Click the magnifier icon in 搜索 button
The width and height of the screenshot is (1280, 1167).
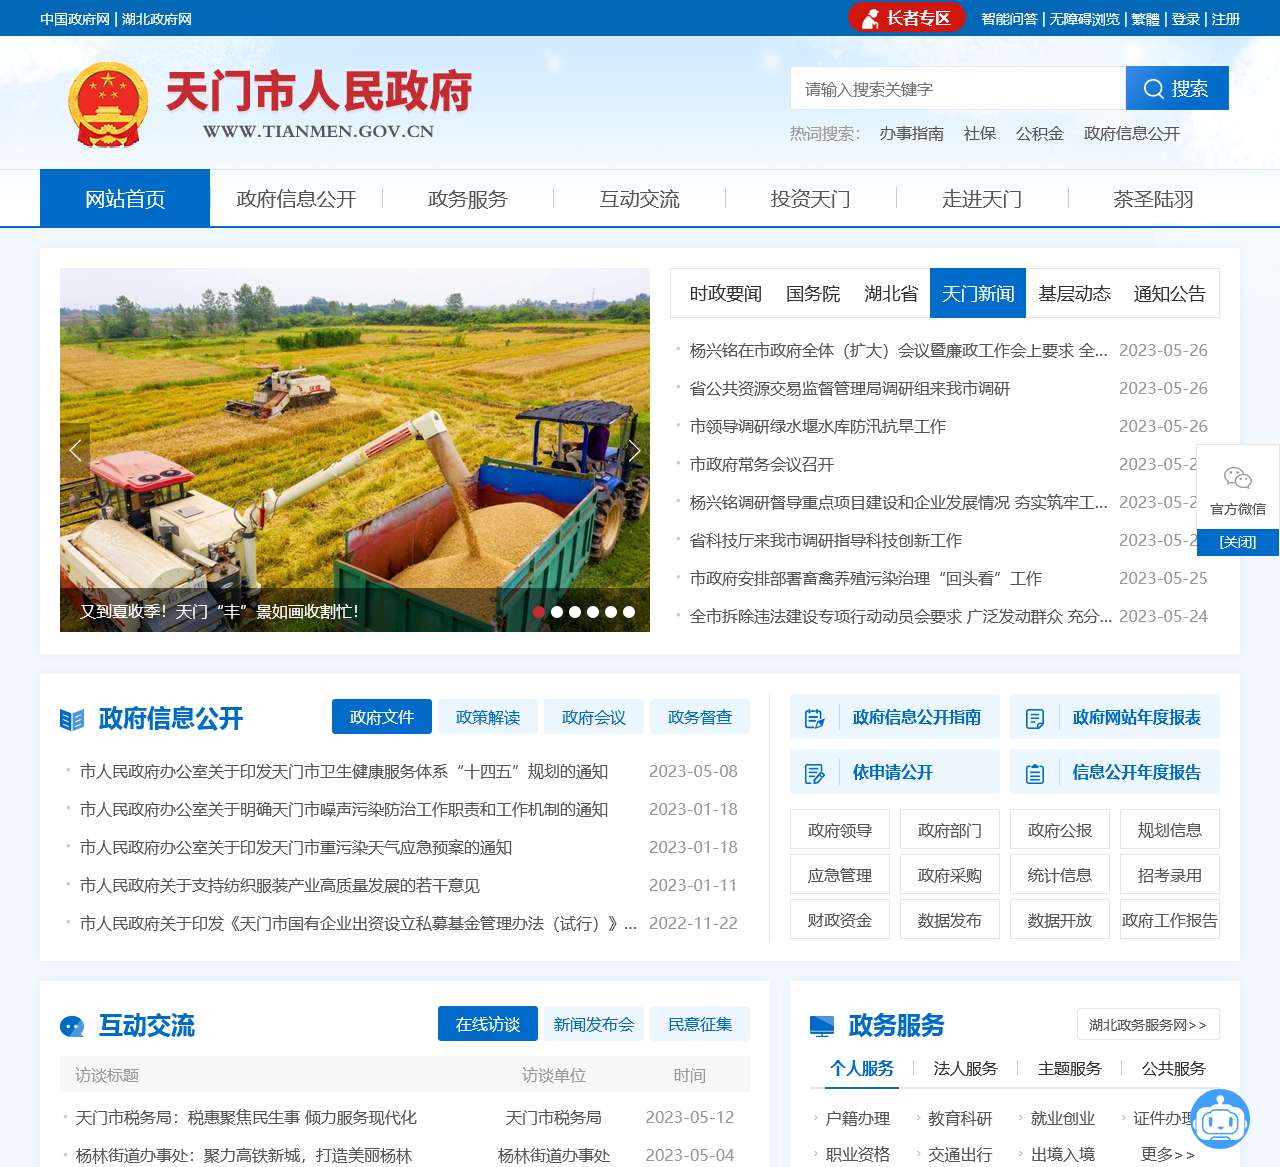[1154, 88]
